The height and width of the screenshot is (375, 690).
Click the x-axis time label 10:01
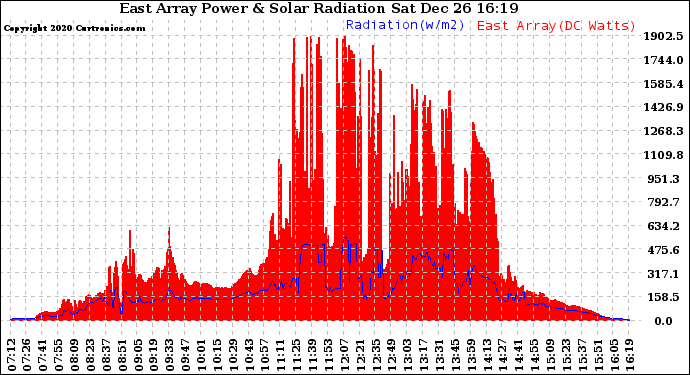202,355
